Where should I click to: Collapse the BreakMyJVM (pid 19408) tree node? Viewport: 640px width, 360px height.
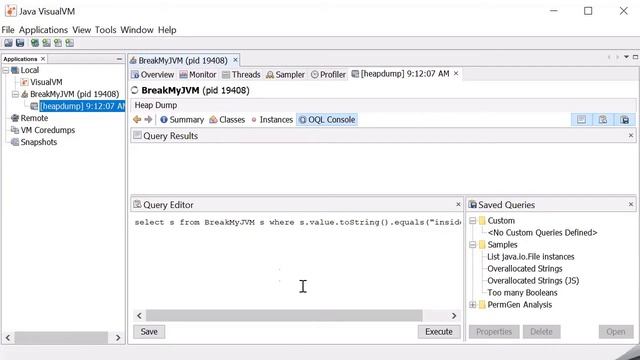tap(15, 94)
